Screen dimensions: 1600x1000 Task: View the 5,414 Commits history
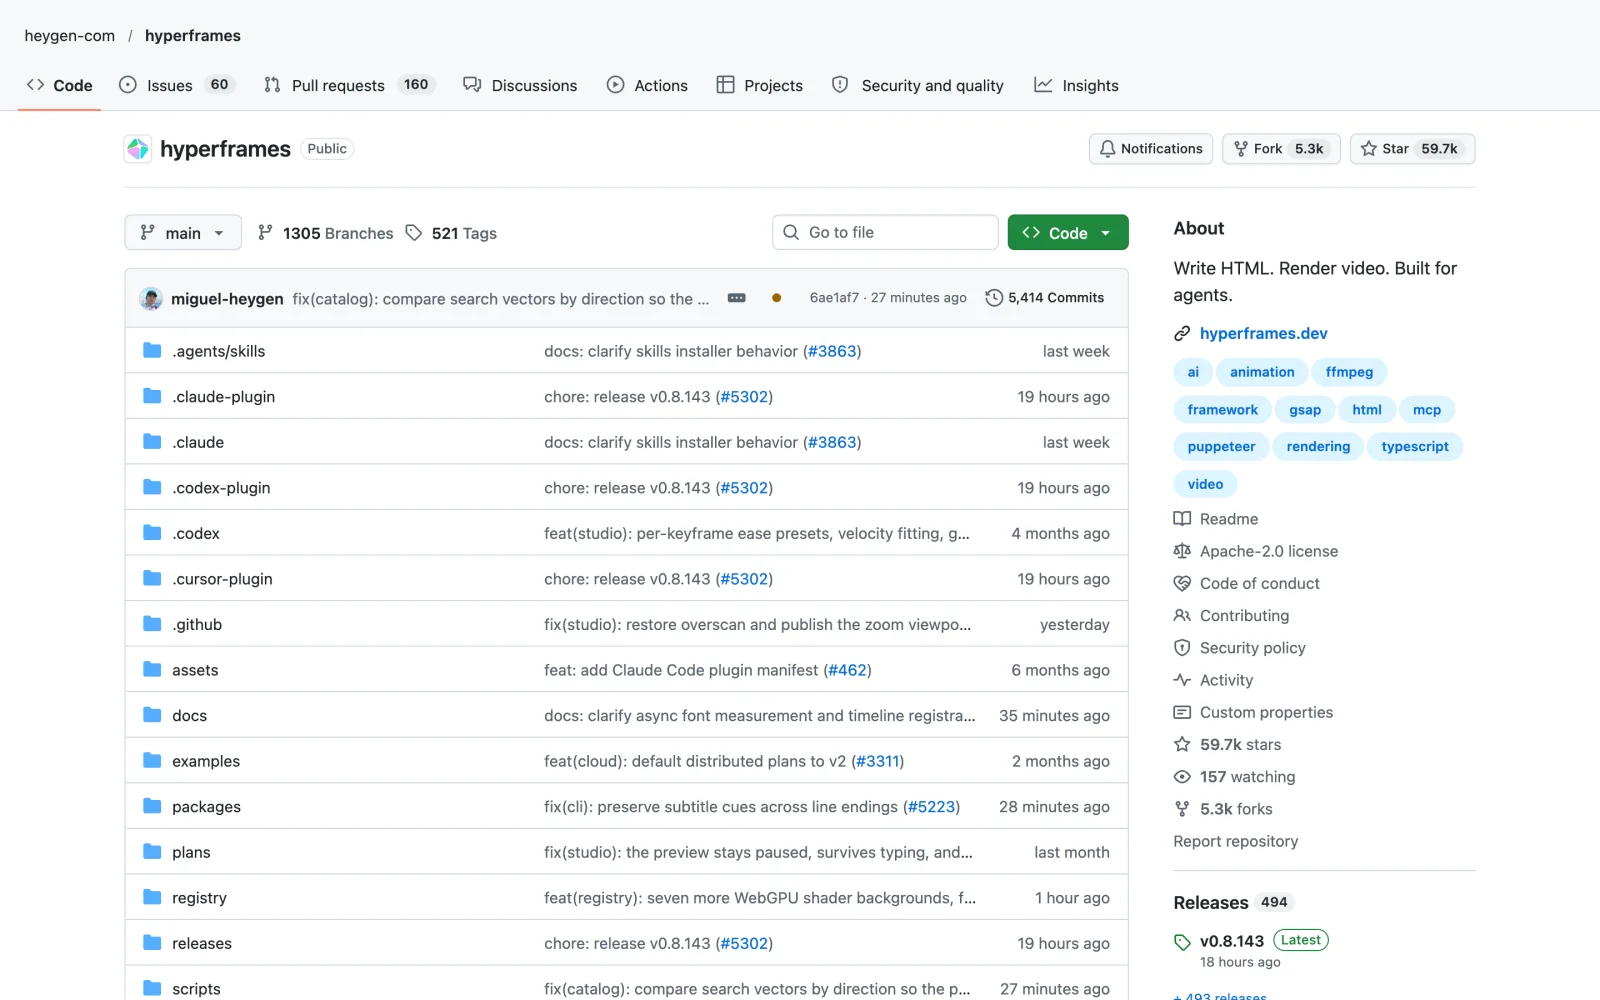[x=1045, y=298]
